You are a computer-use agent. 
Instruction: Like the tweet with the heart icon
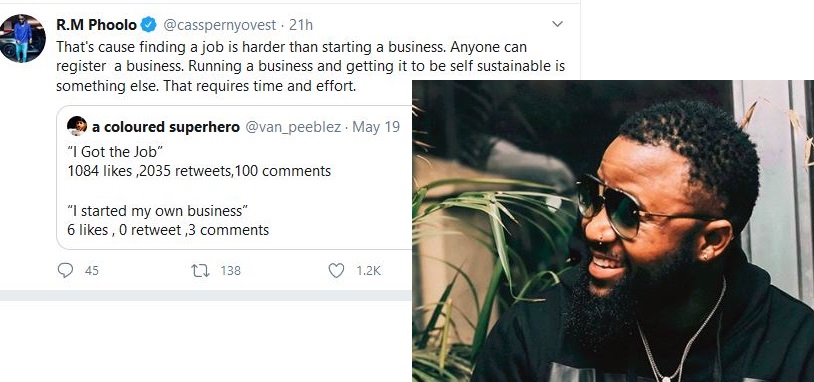click(336, 270)
